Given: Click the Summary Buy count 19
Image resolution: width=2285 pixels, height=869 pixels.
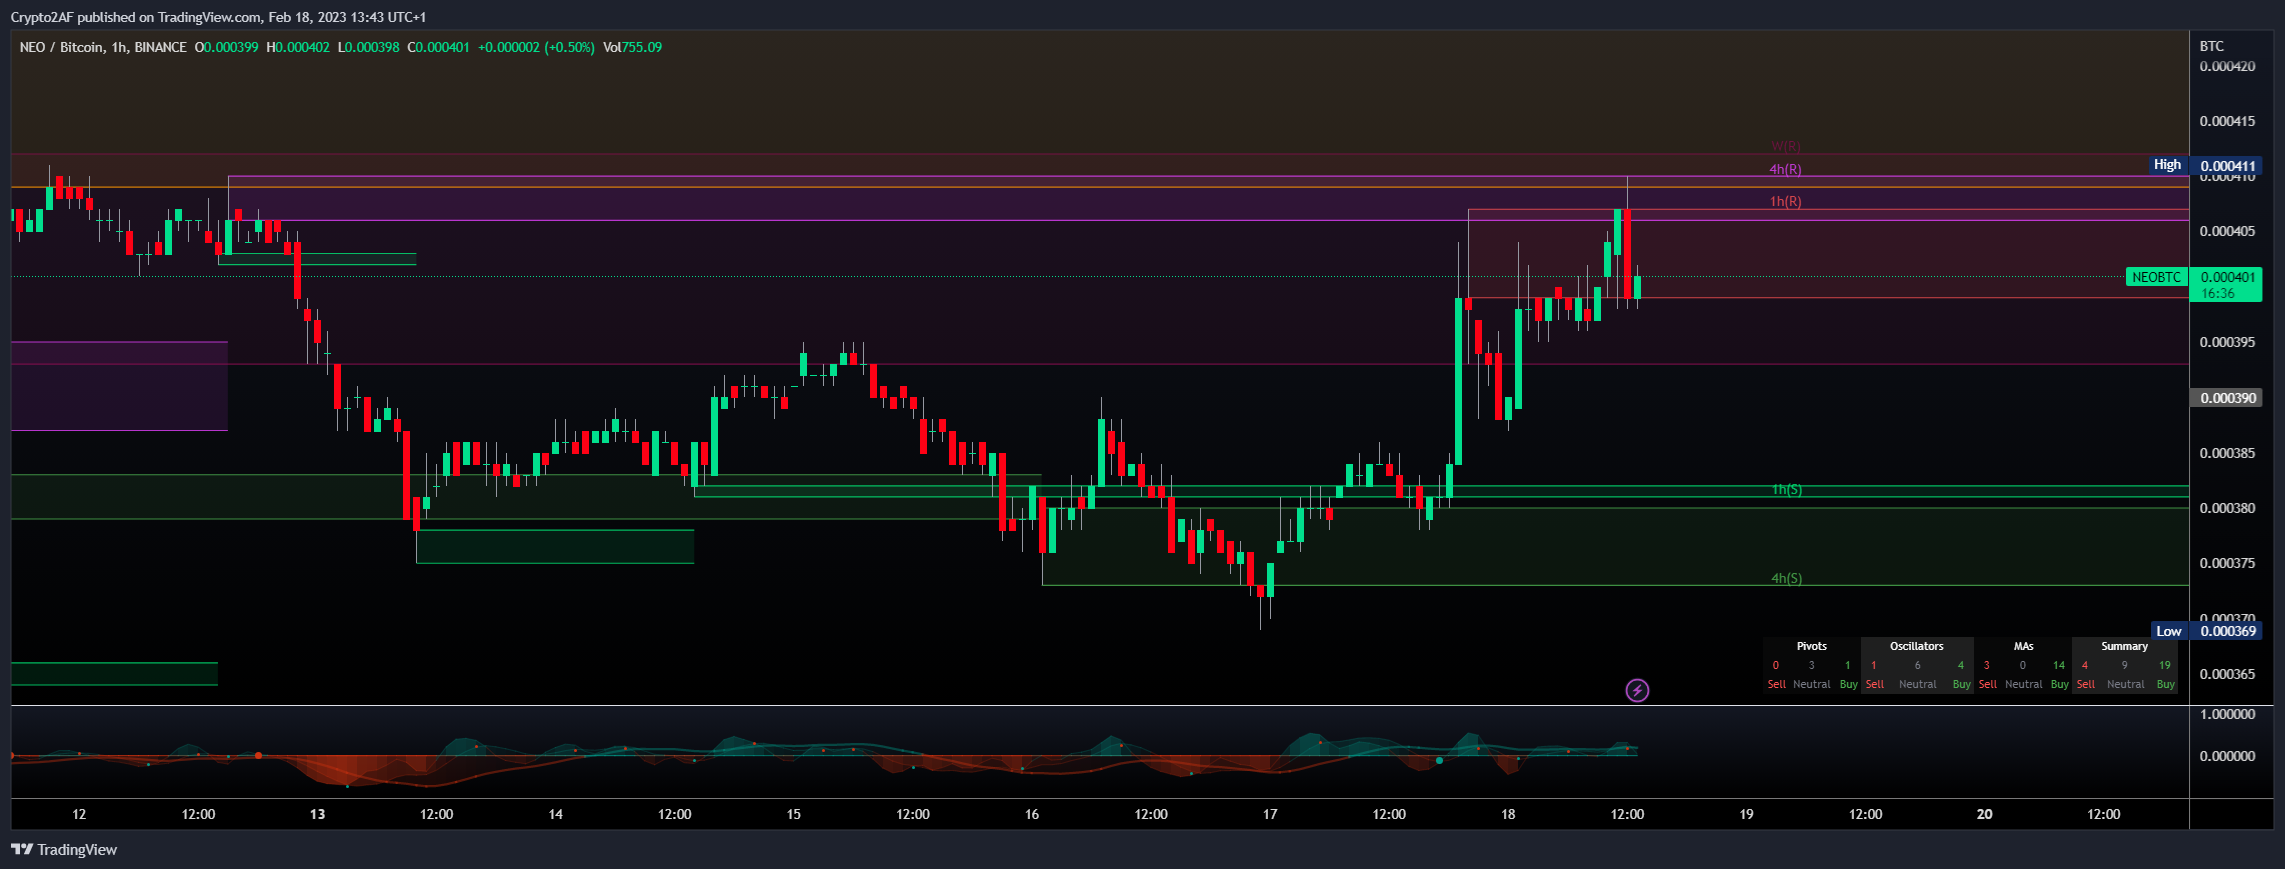Looking at the screenshot, I should tap(2164, 666).
